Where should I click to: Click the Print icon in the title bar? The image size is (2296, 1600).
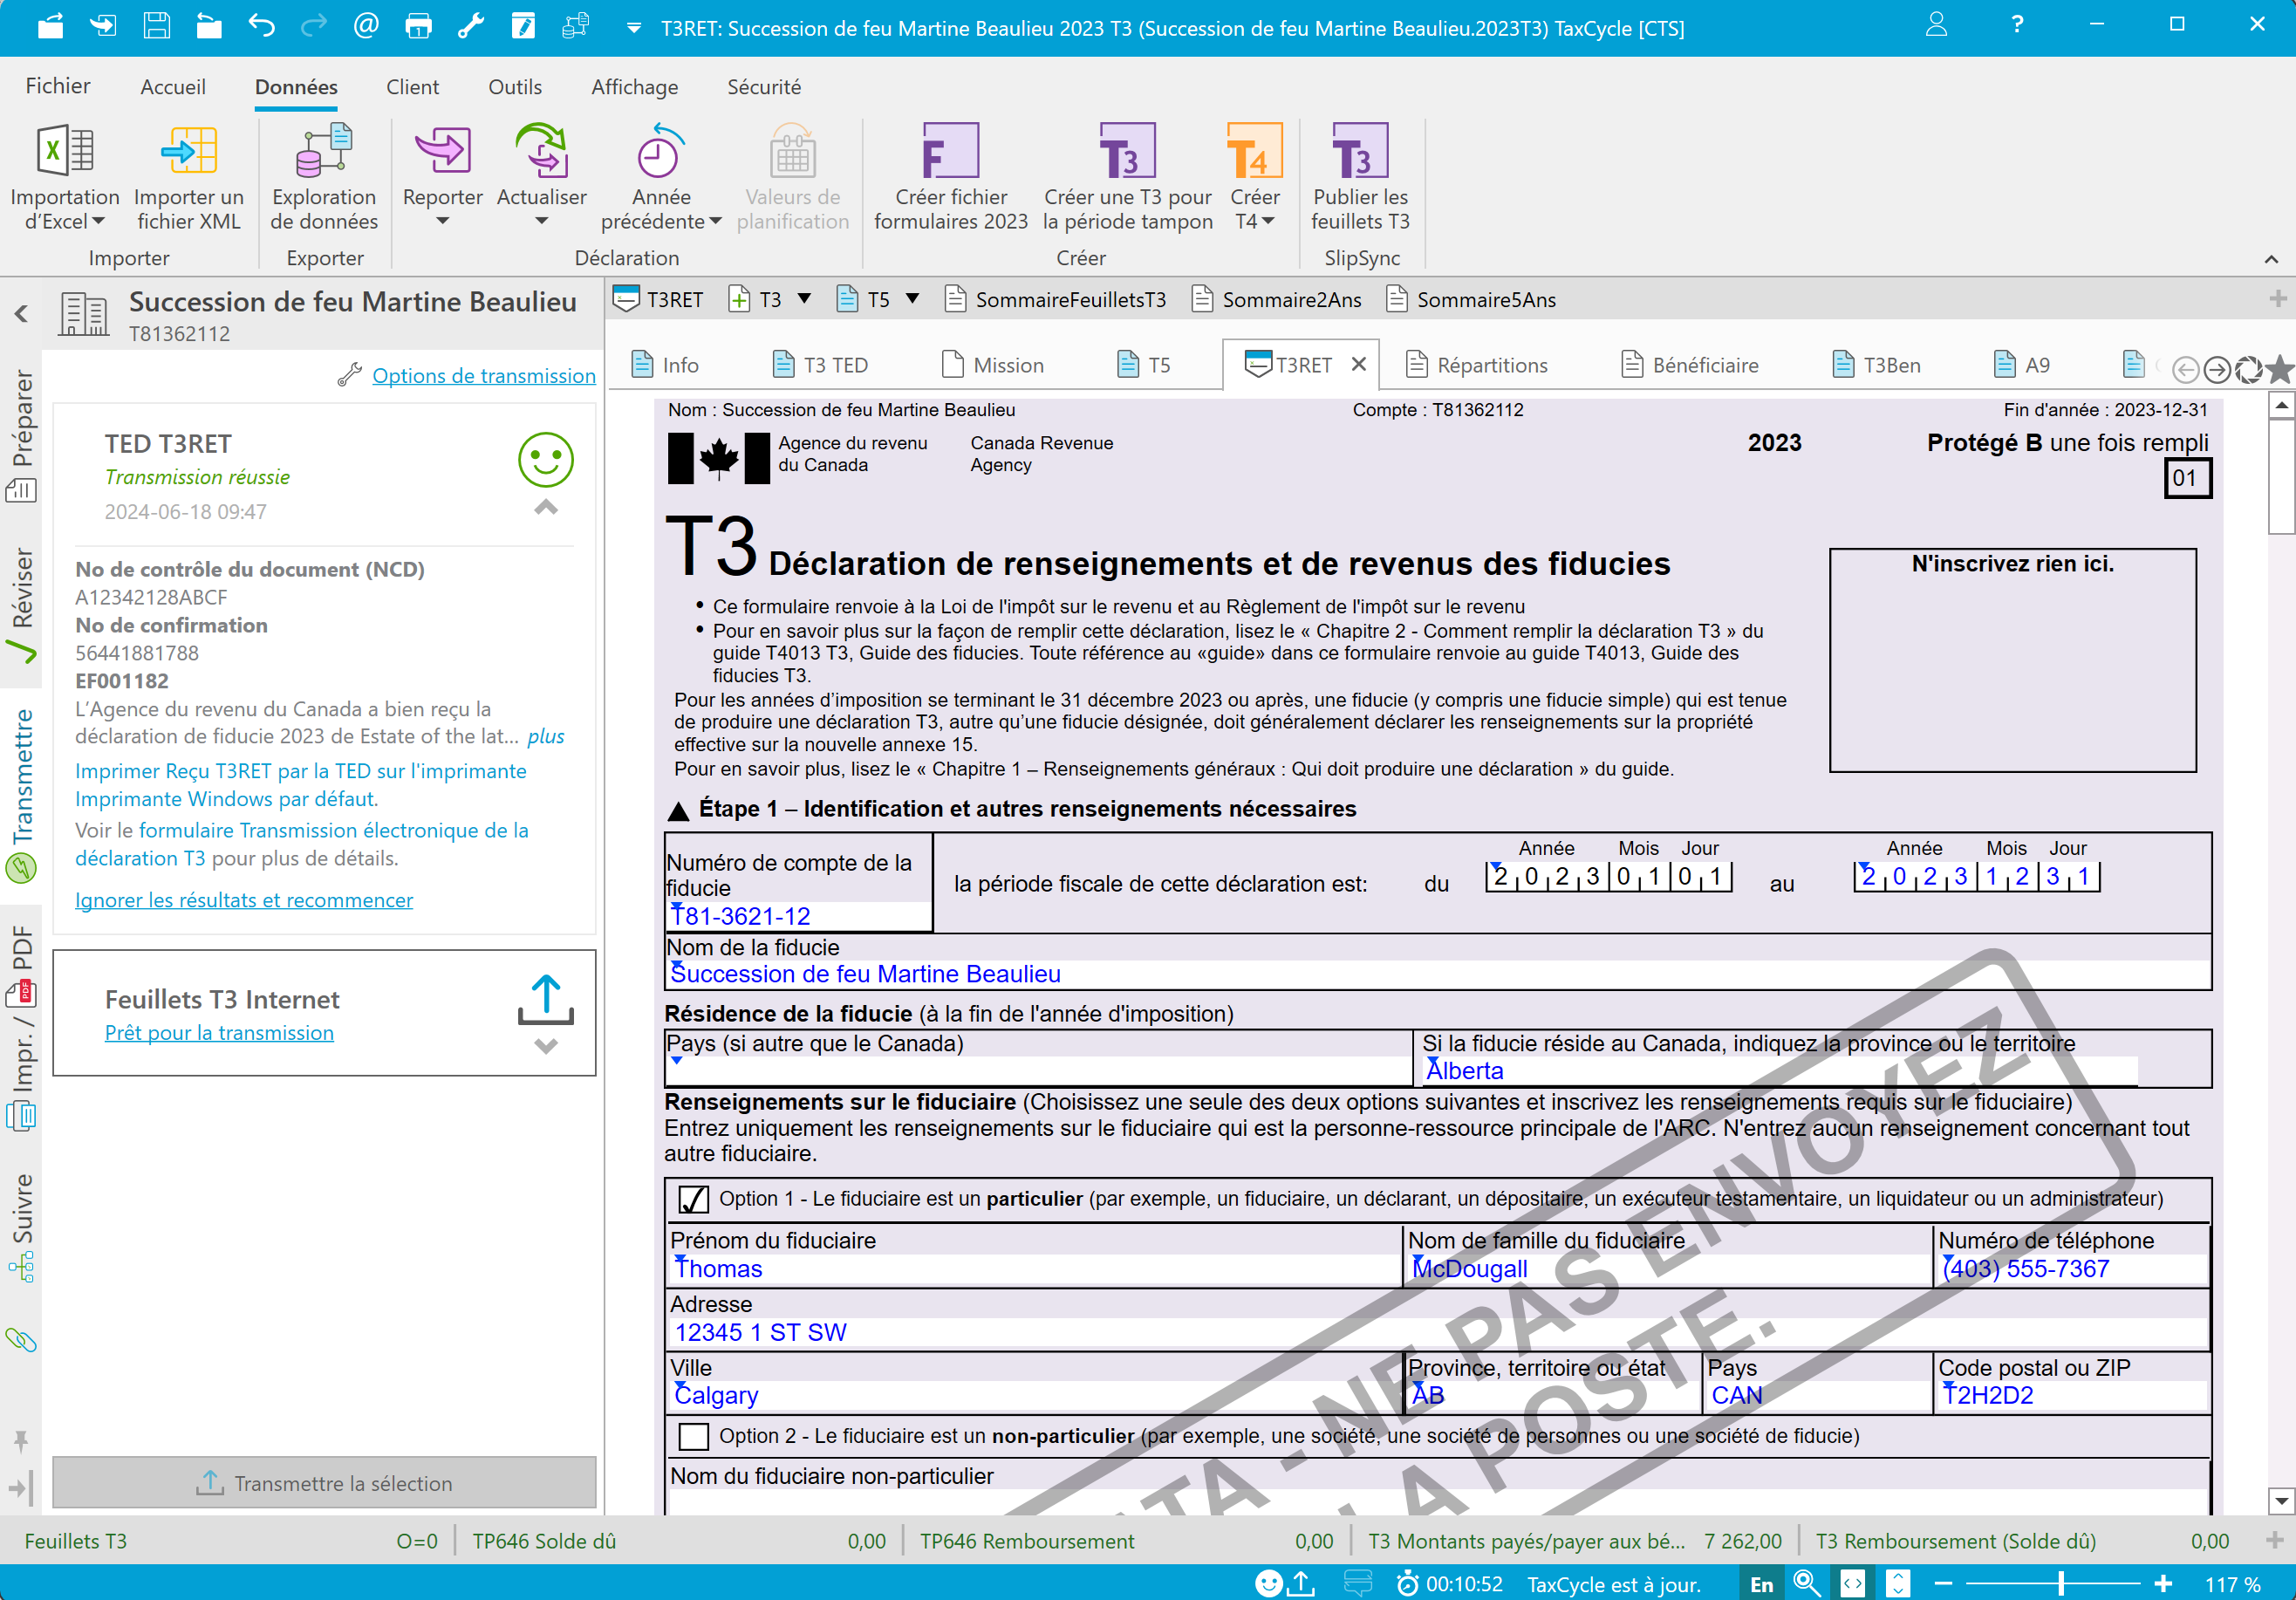tap(418, 26)
